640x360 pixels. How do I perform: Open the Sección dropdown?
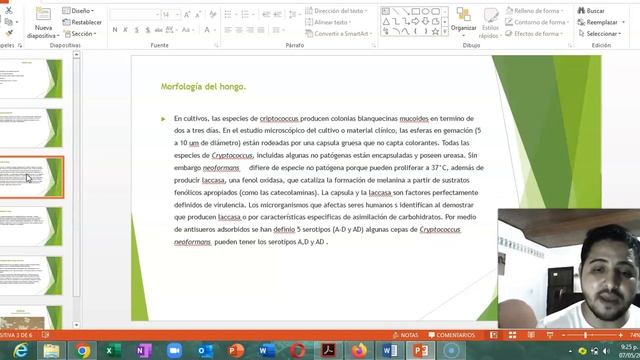coord(80,33)
